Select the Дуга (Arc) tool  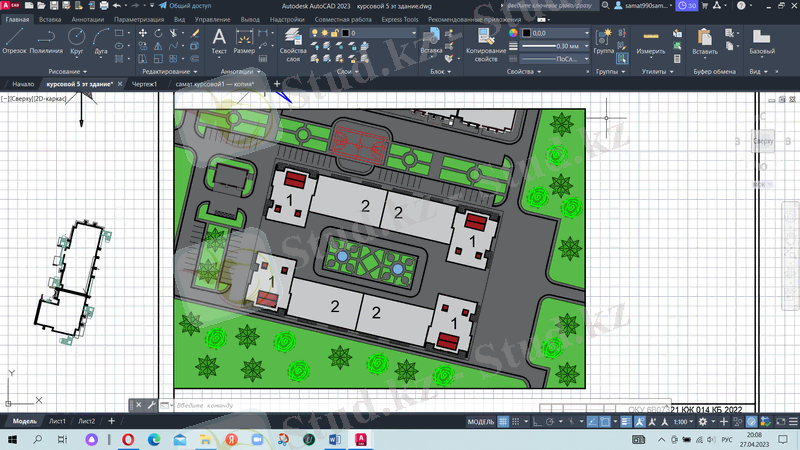point(101,40)
